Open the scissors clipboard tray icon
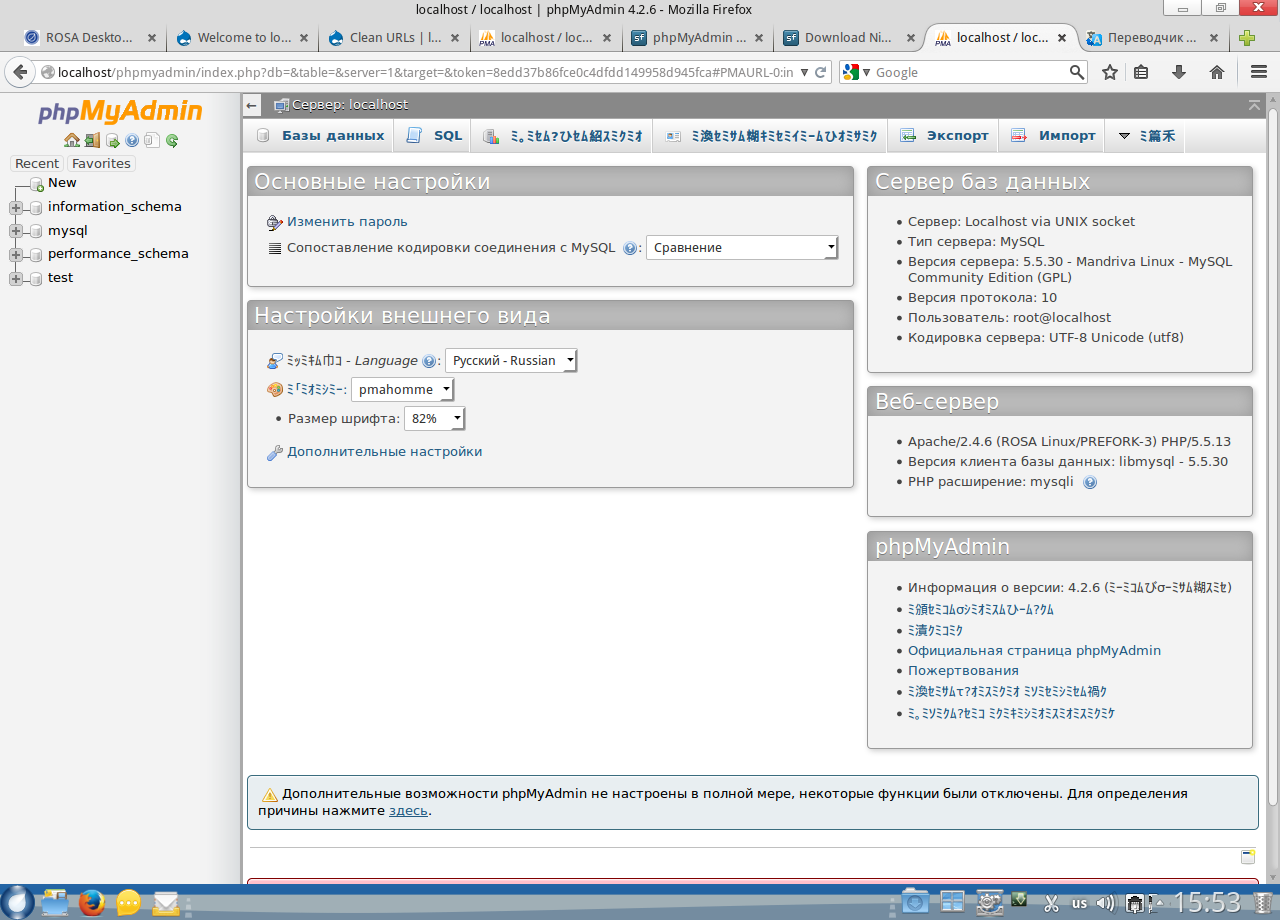 1051,903
